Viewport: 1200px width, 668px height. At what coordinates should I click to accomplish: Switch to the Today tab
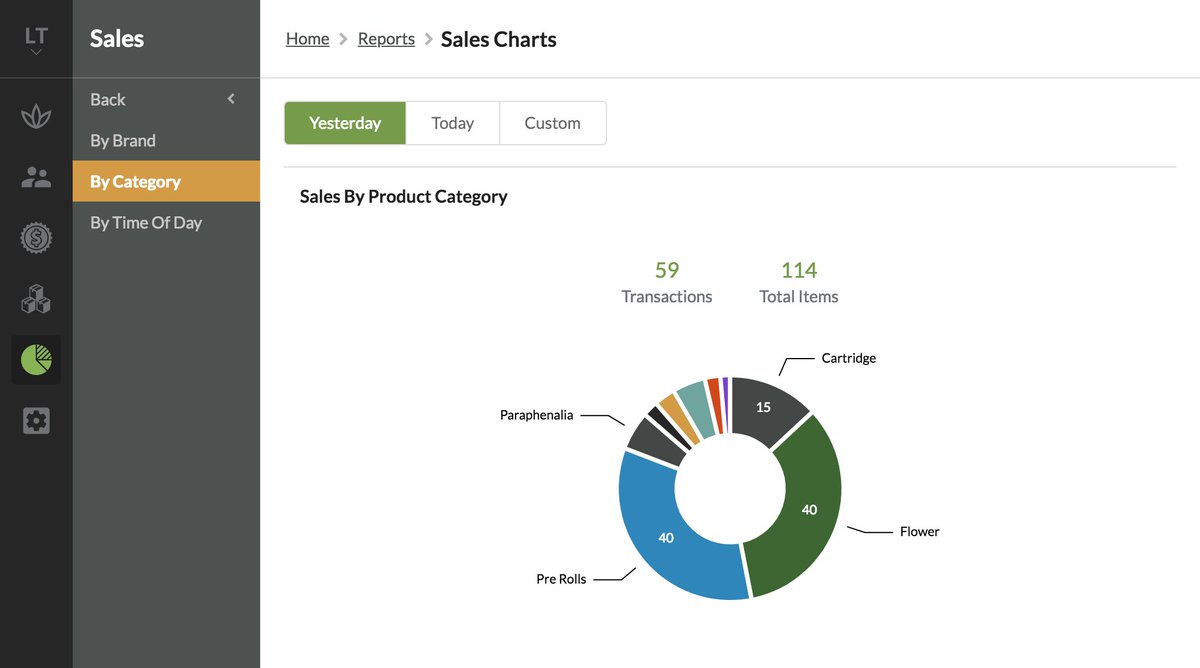pyautogui.click(x=452, y=122)
